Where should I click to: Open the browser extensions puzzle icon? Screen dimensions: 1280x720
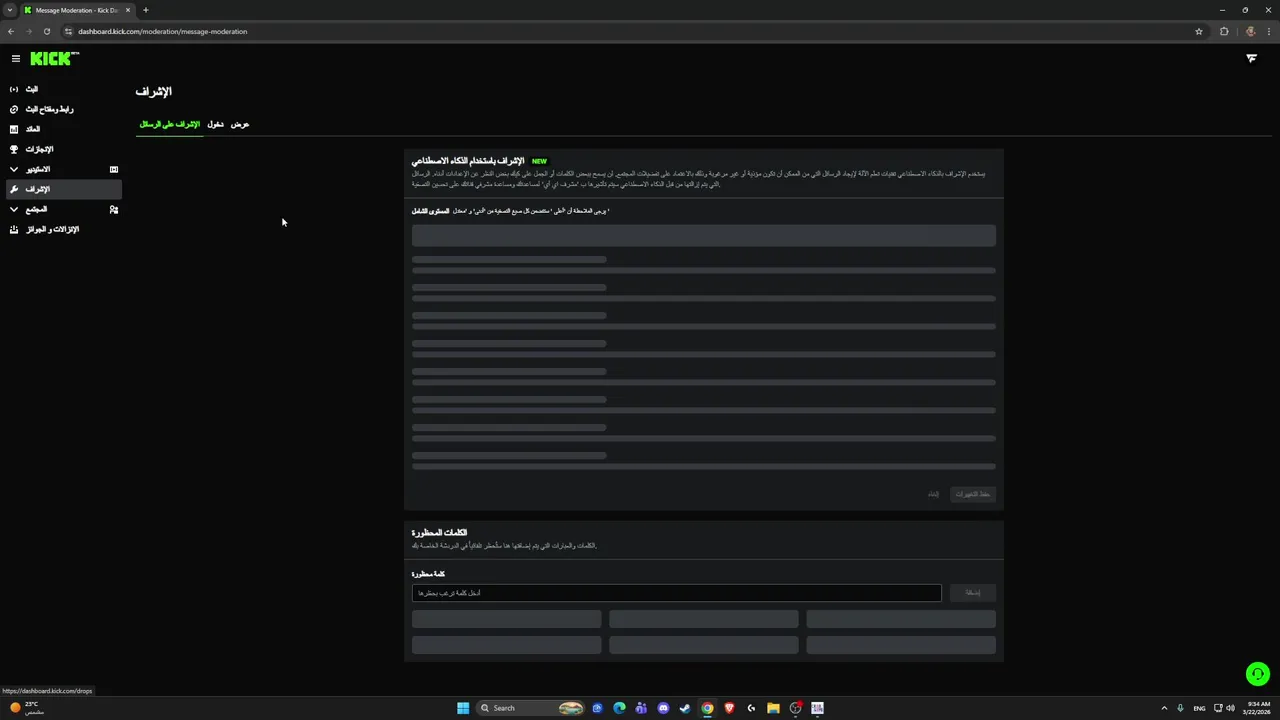coord(1224,31)
